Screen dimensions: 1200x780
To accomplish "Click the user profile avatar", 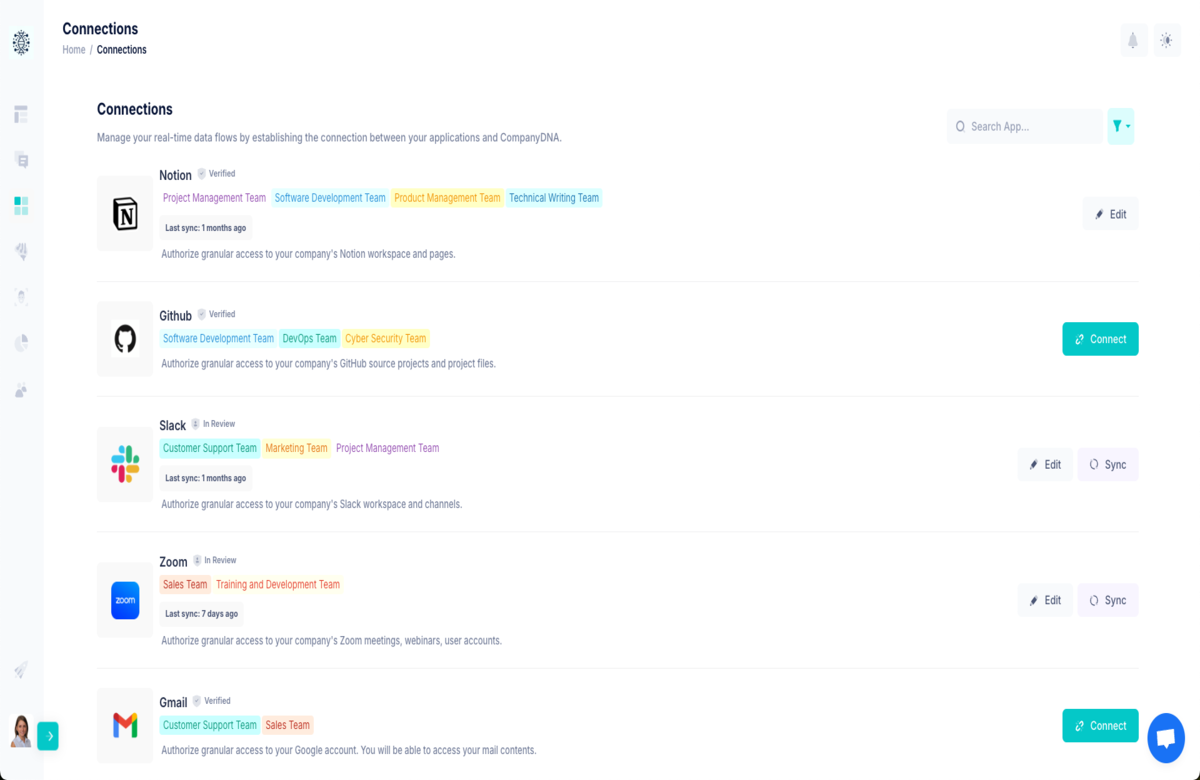I will tap(21, 731).
